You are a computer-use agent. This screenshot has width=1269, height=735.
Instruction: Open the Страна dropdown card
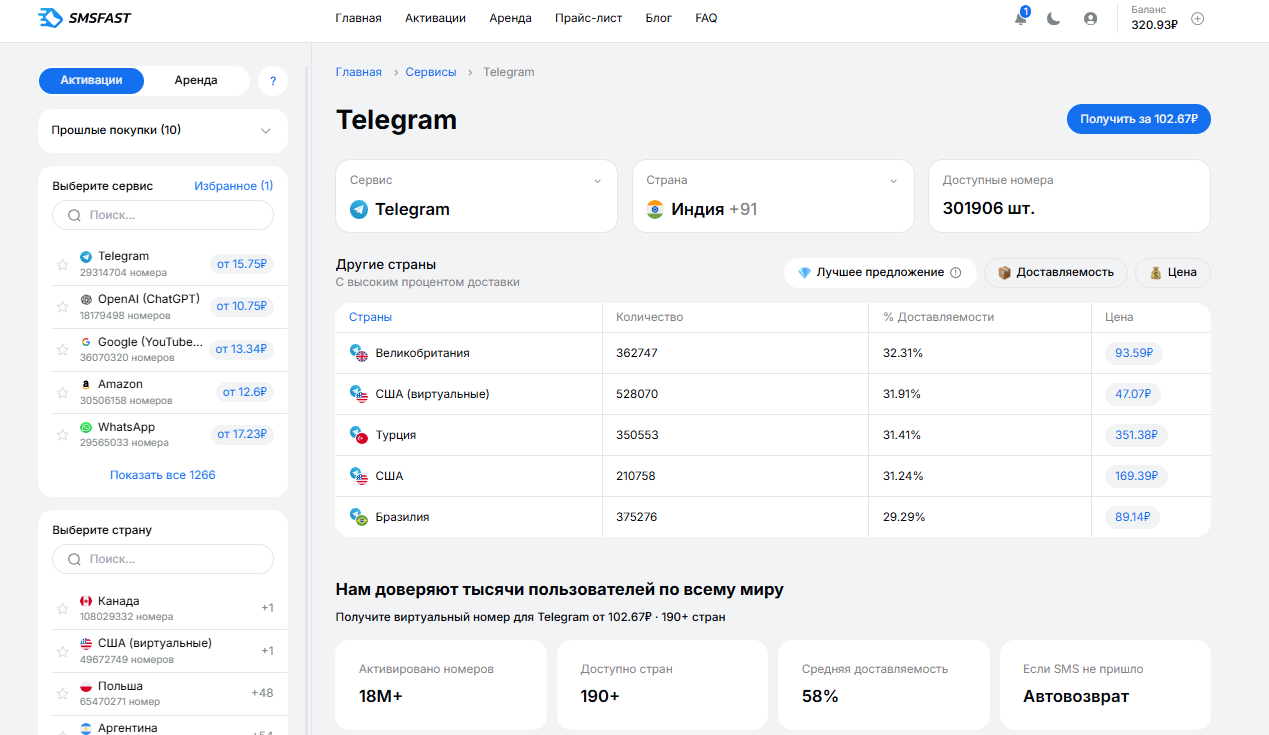[x=773, y=196]
